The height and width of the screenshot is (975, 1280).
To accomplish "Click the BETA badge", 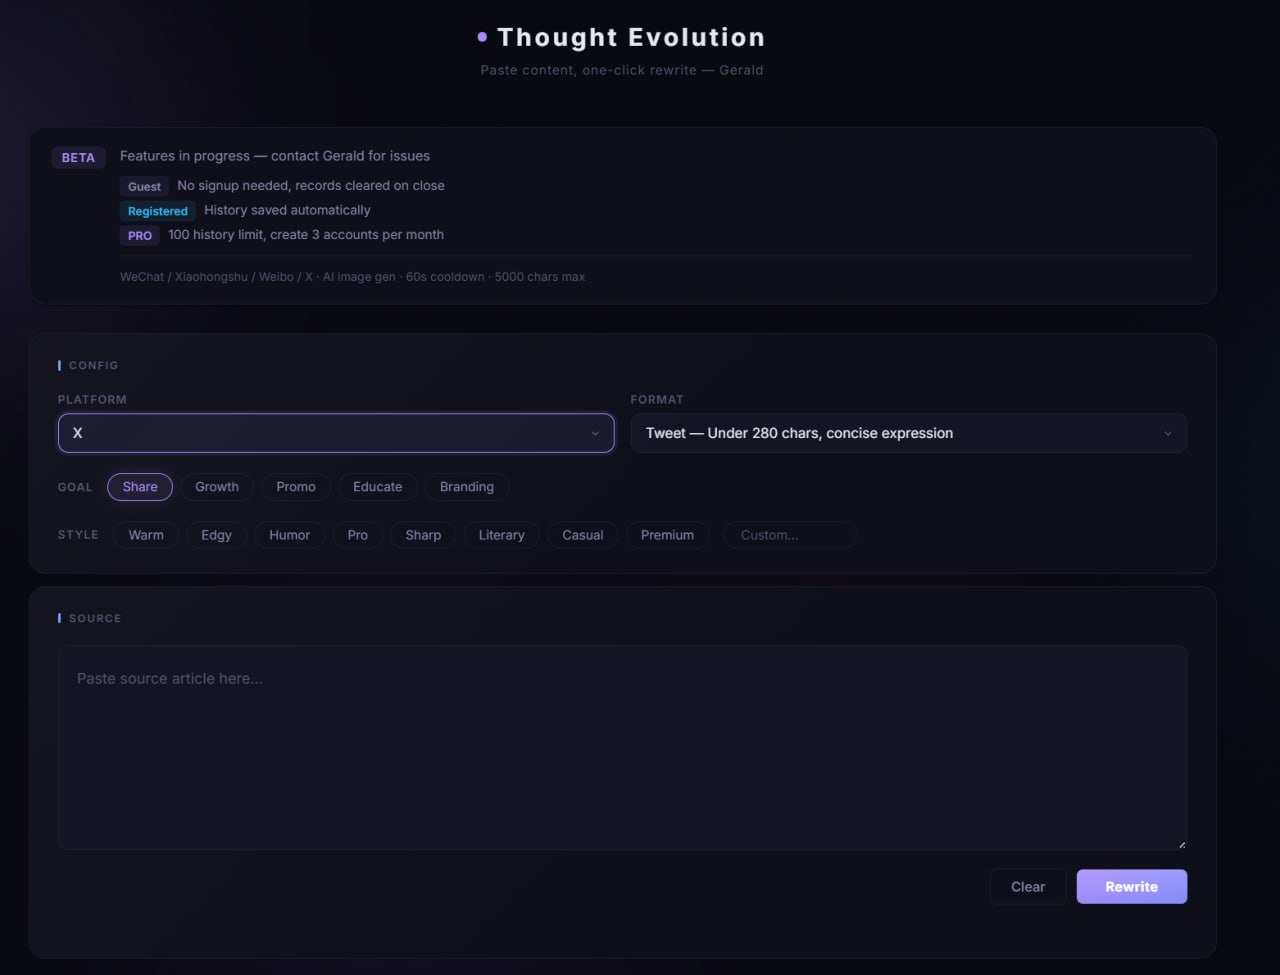I will [x=78, y=157].
